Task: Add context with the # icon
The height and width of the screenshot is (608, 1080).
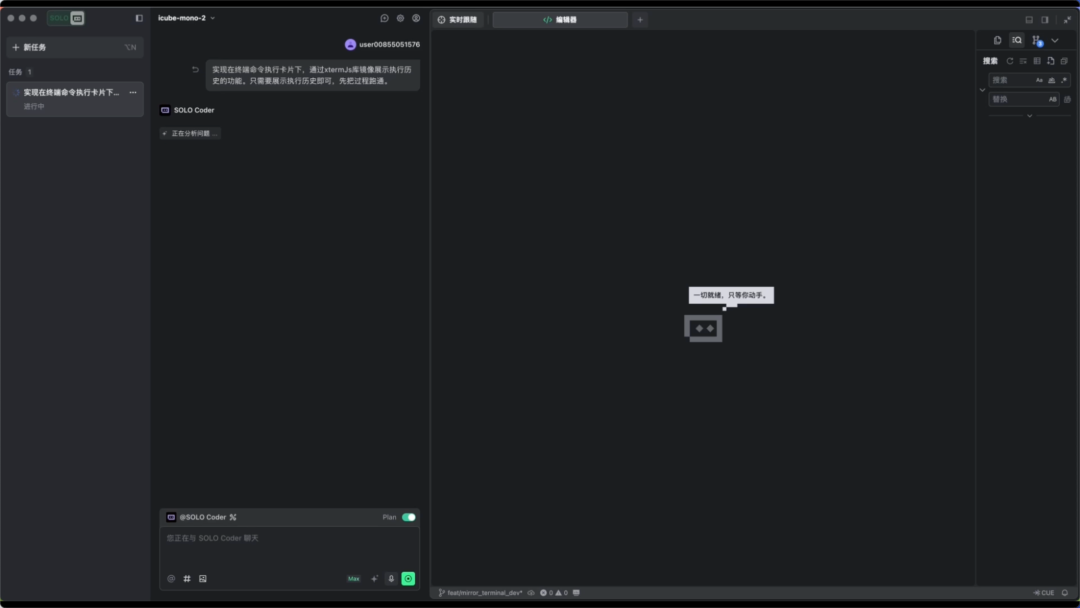Action: coord(187,579)
